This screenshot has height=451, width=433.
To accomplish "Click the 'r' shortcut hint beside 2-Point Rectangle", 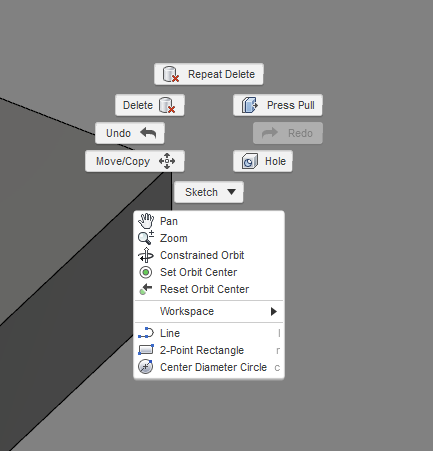I will 278,351.
